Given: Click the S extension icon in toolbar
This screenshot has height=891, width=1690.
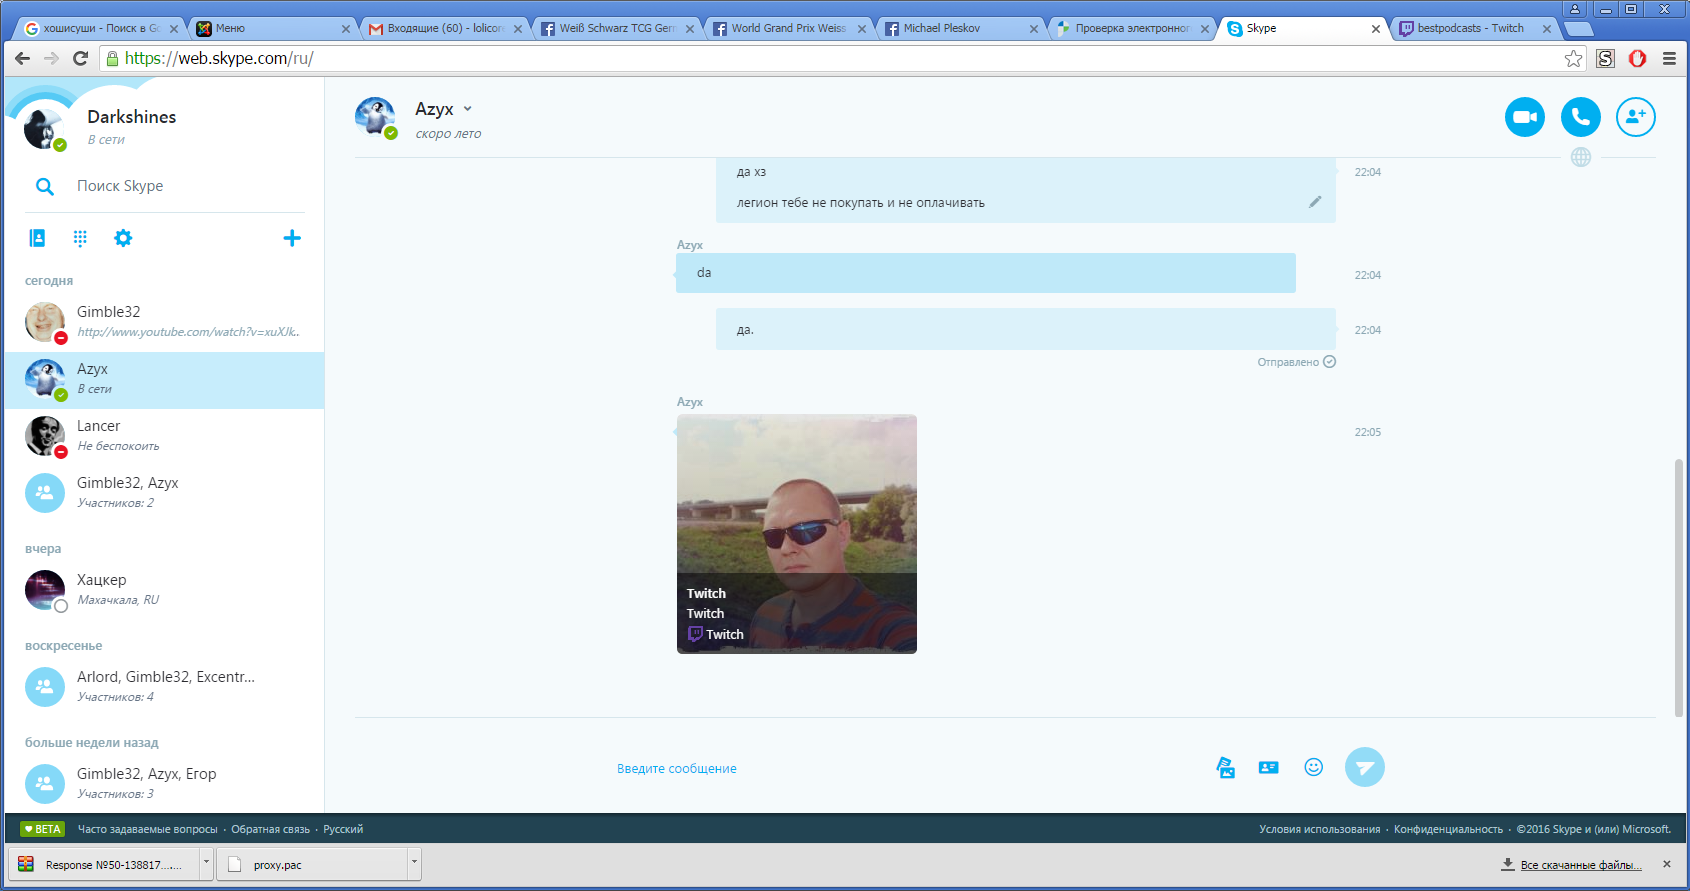Looking at the screenshot, I should [1606, 58].
